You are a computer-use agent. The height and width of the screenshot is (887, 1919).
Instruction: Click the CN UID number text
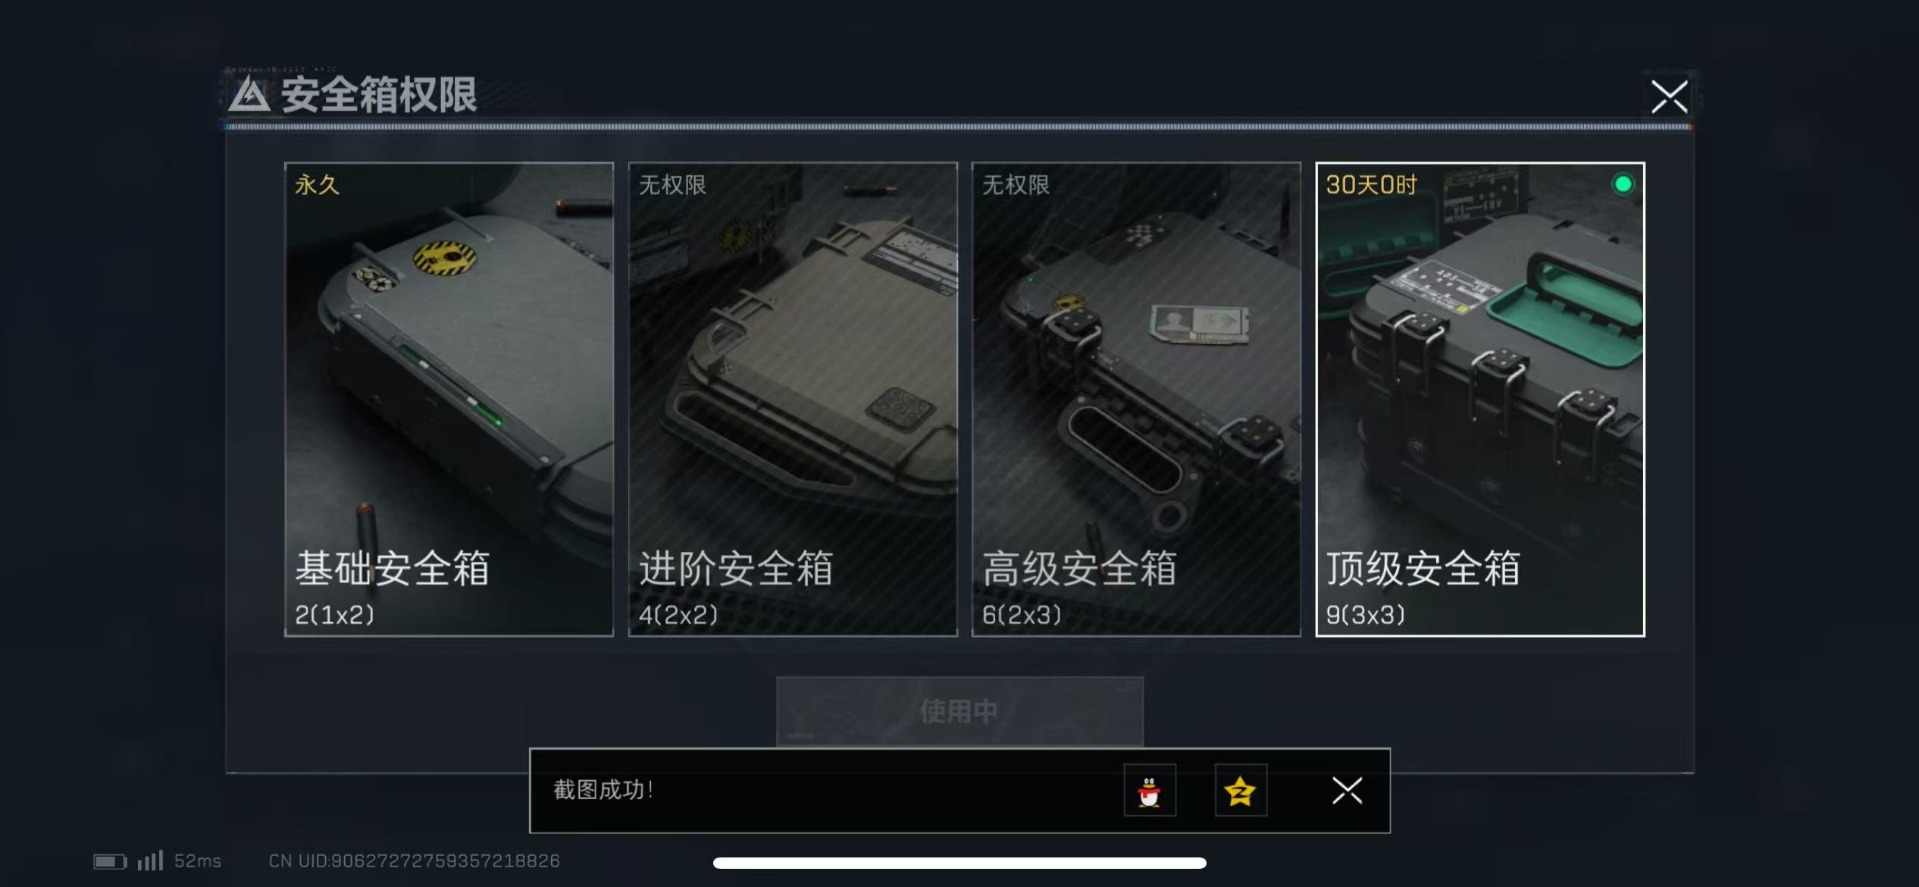(x=414, y=861)
